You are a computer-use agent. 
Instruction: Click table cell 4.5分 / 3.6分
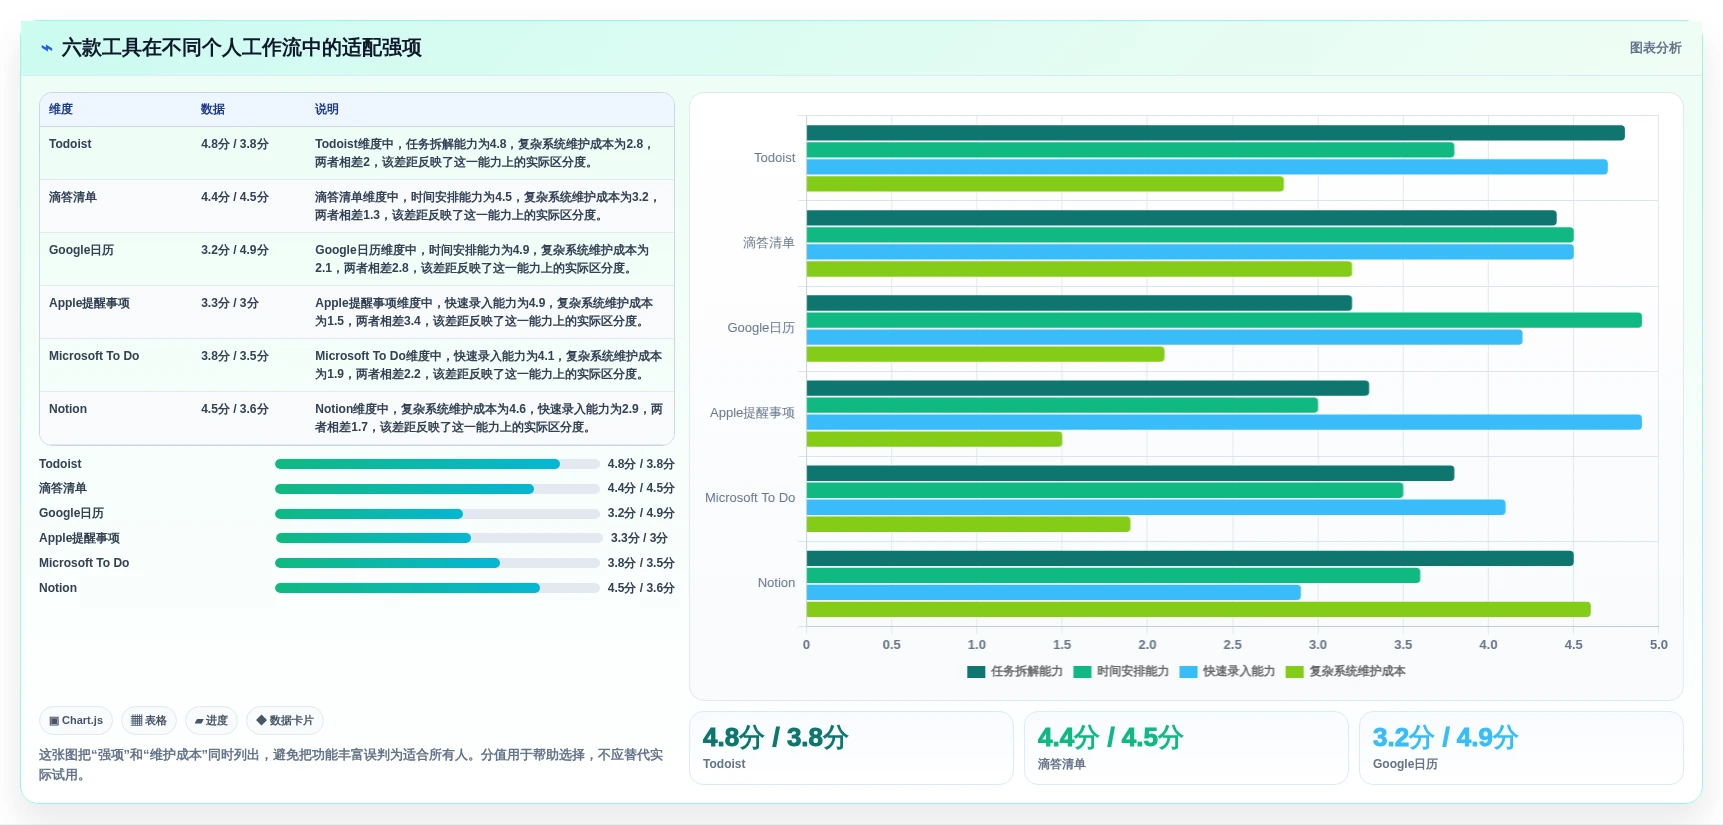coord(235,409)
